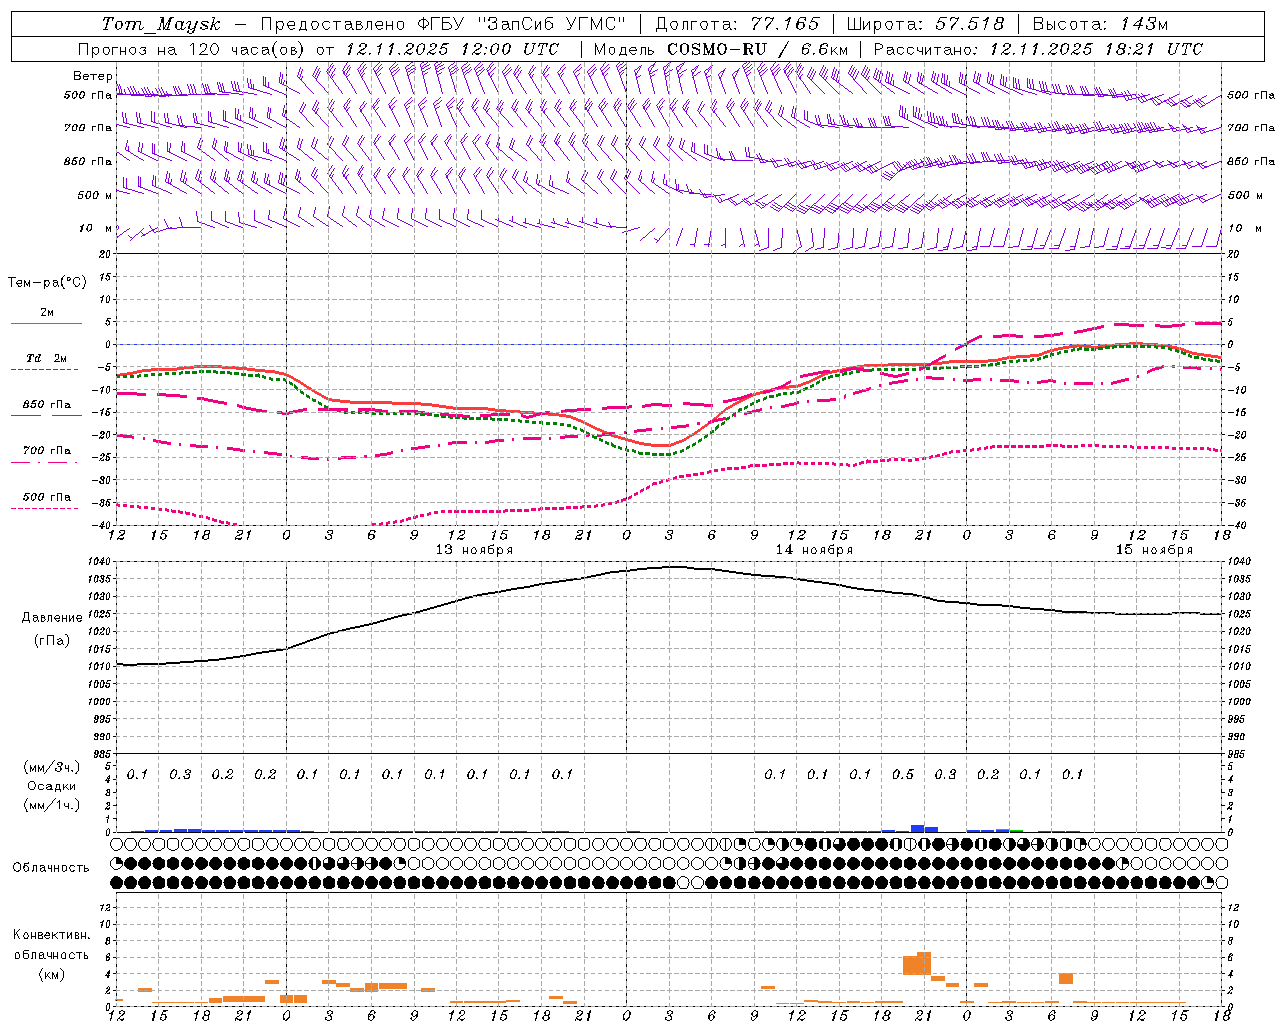Click the 'Ветер' wind panel label
The image size is (1280, 1024).
coord(93,76)
